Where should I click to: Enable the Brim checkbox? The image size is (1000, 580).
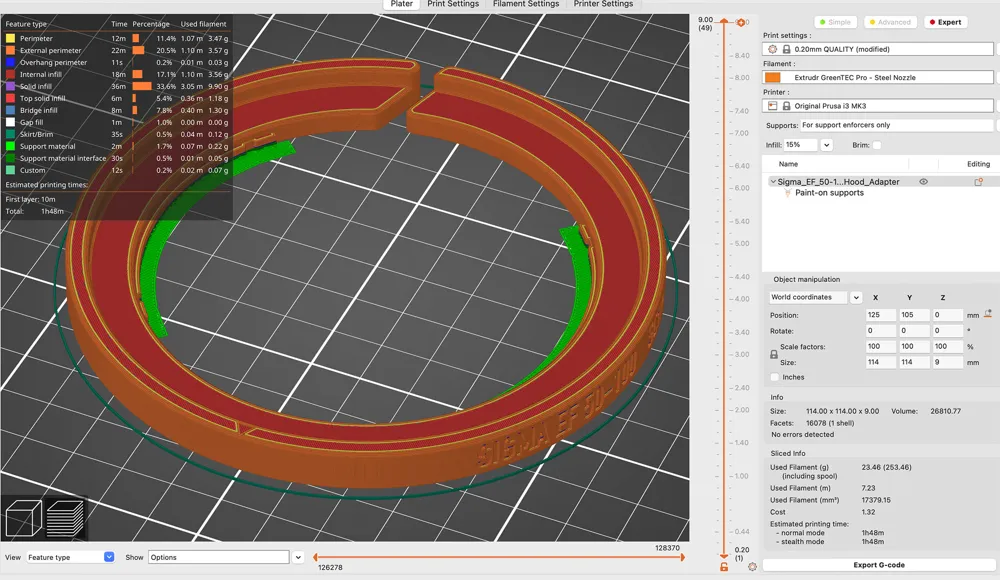(x=877, y=145)
